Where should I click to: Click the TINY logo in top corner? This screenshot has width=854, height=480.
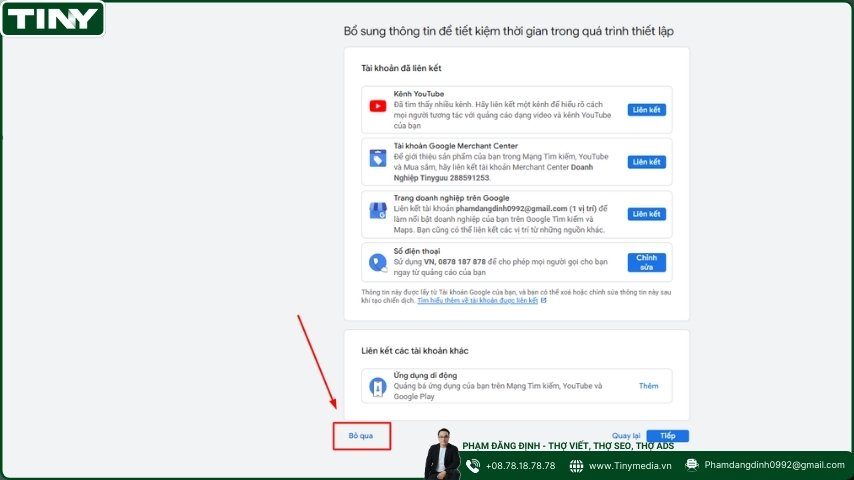click(x=53, y=19)
